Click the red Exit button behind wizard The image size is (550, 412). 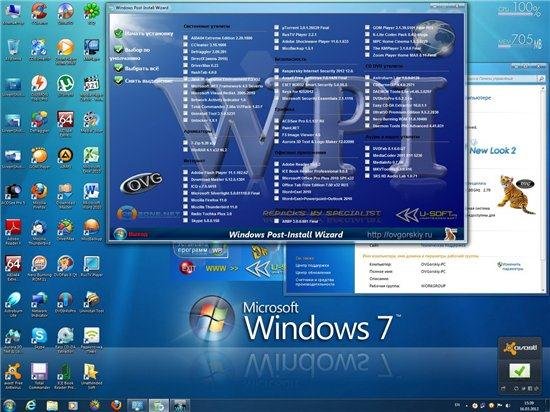coord(188,268)
